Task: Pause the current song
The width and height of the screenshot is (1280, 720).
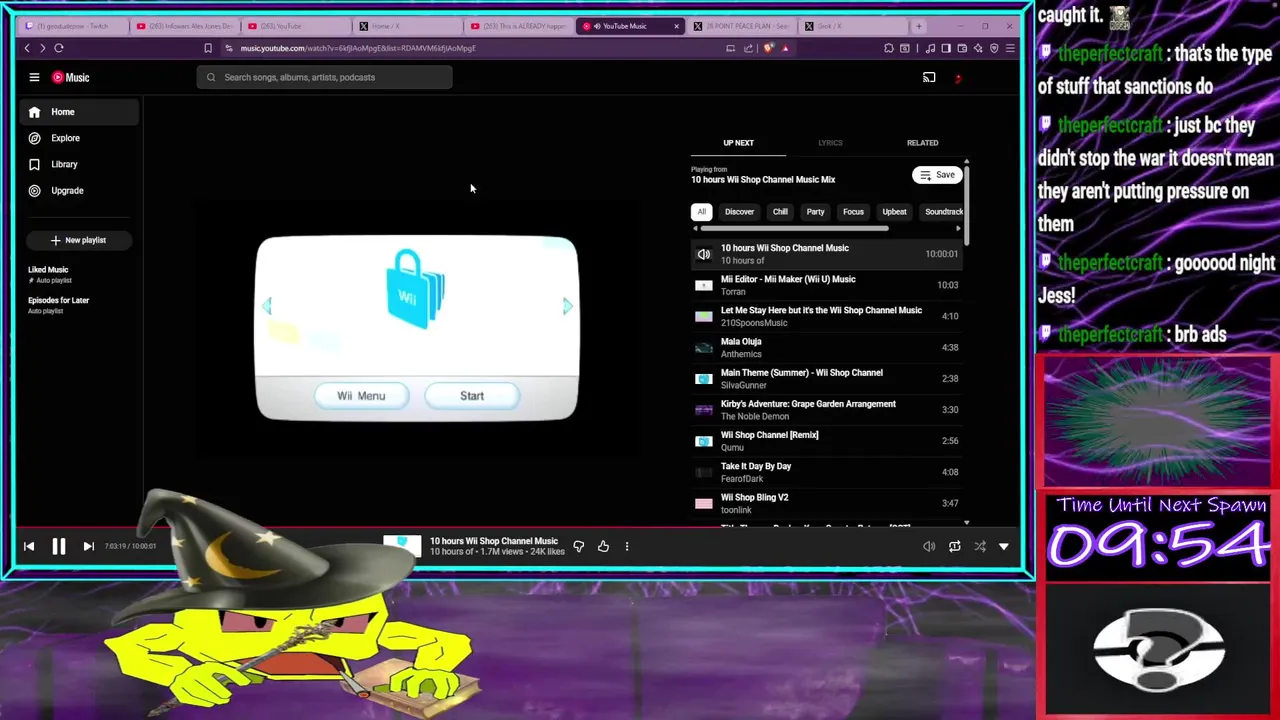Action: 59,546
